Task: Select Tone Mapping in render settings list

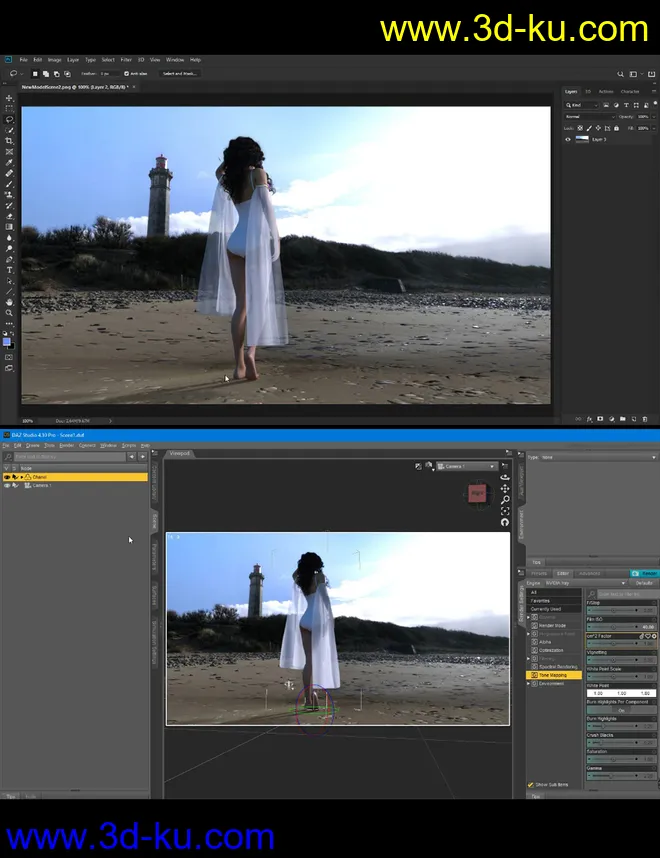Action: 553,675
